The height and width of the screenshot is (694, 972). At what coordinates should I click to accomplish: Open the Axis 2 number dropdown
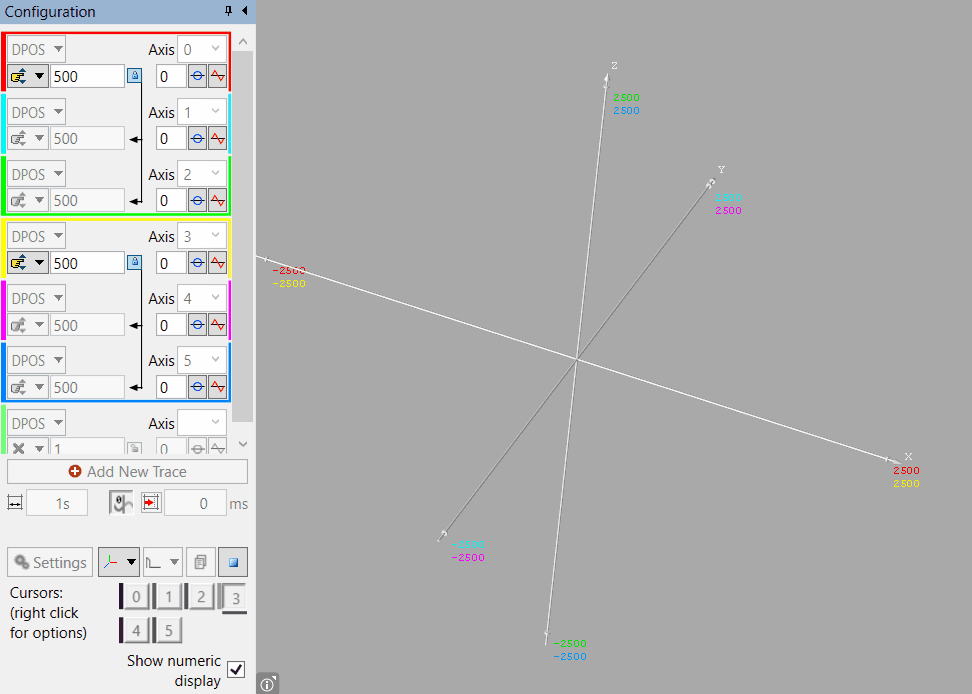201,174
